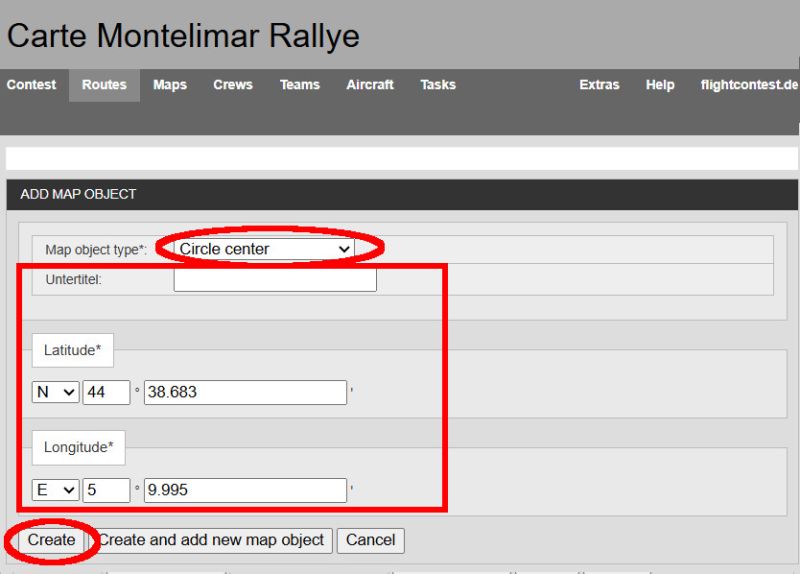Open the Teams menu item
Viewport: 800px width, 574px height.
pos(299,85)
